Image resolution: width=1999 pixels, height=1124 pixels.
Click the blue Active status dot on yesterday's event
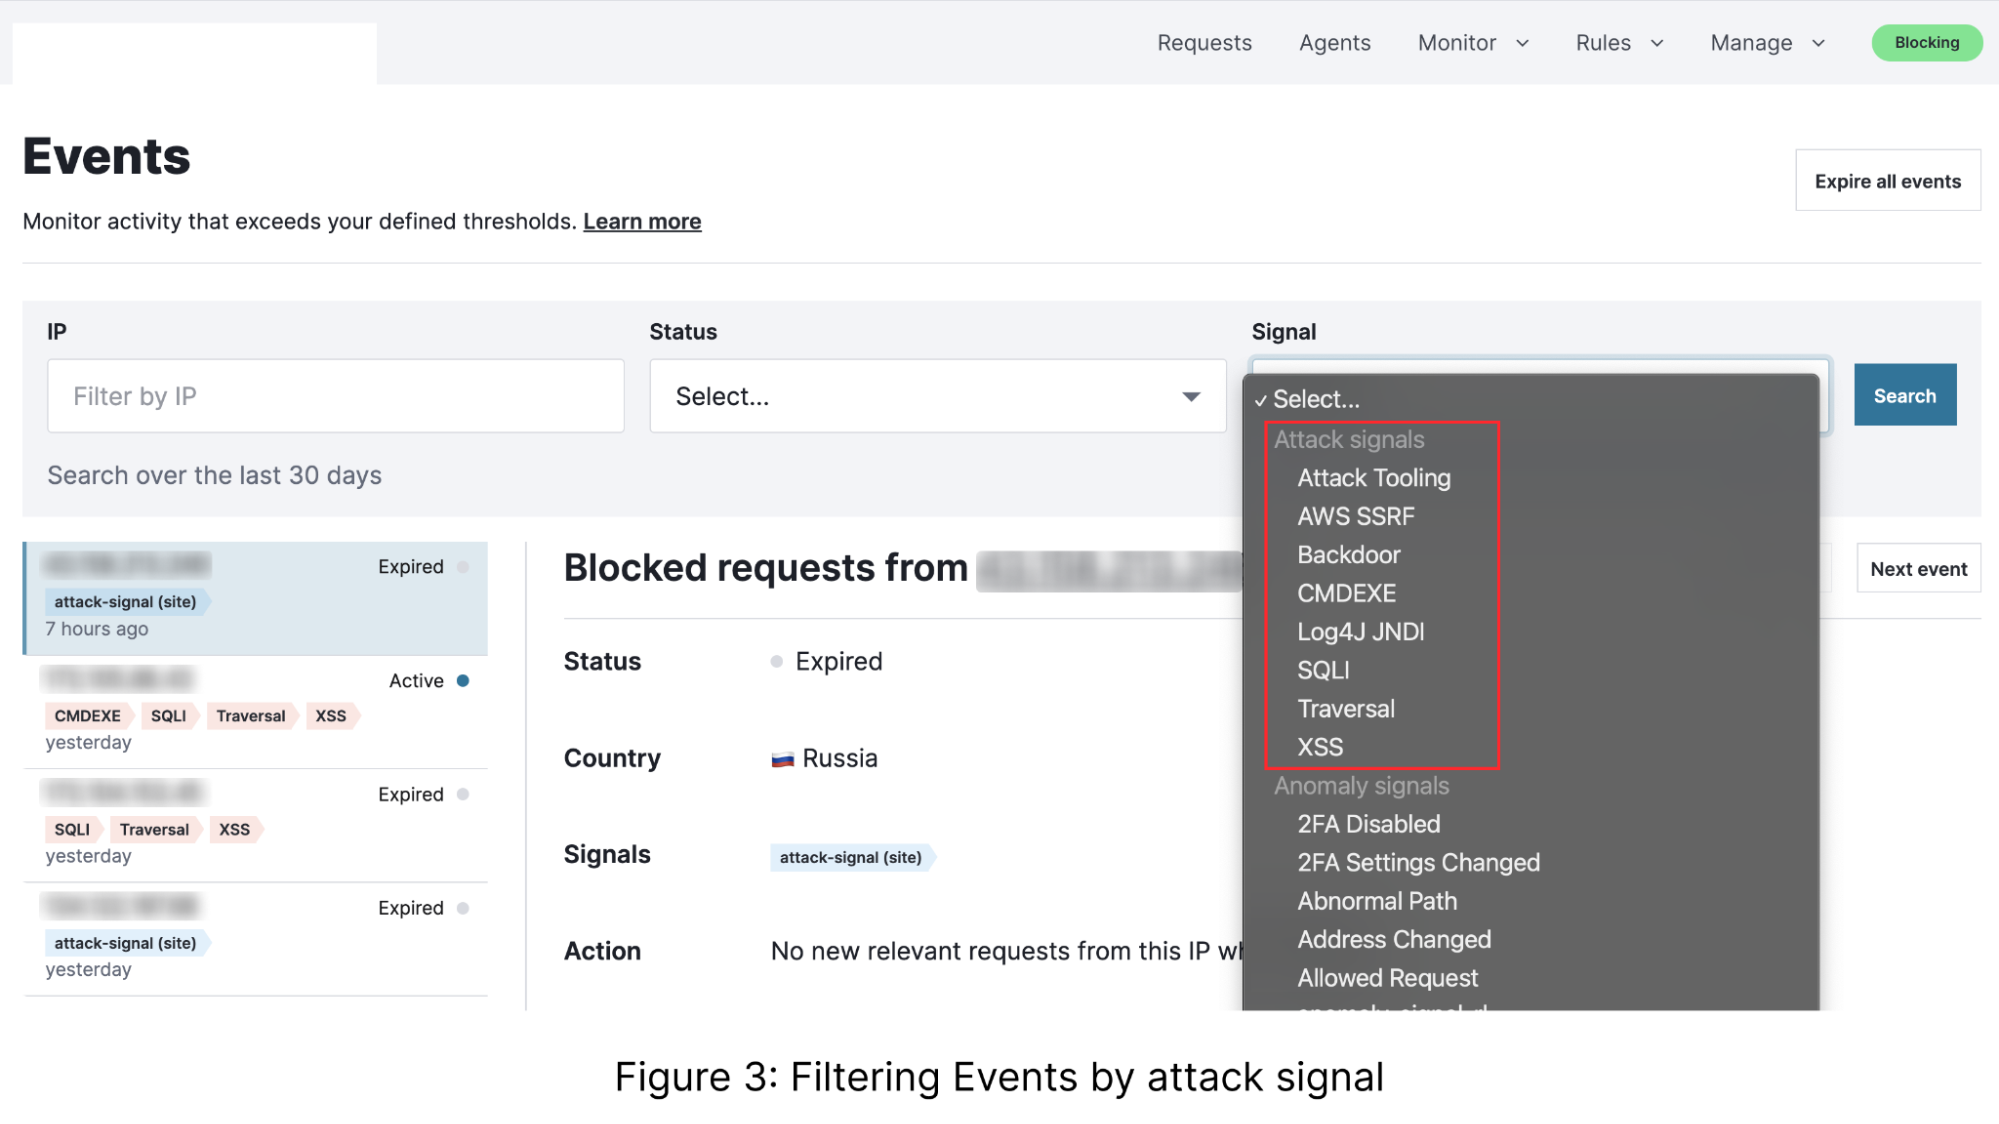click(x=462, y=680)
